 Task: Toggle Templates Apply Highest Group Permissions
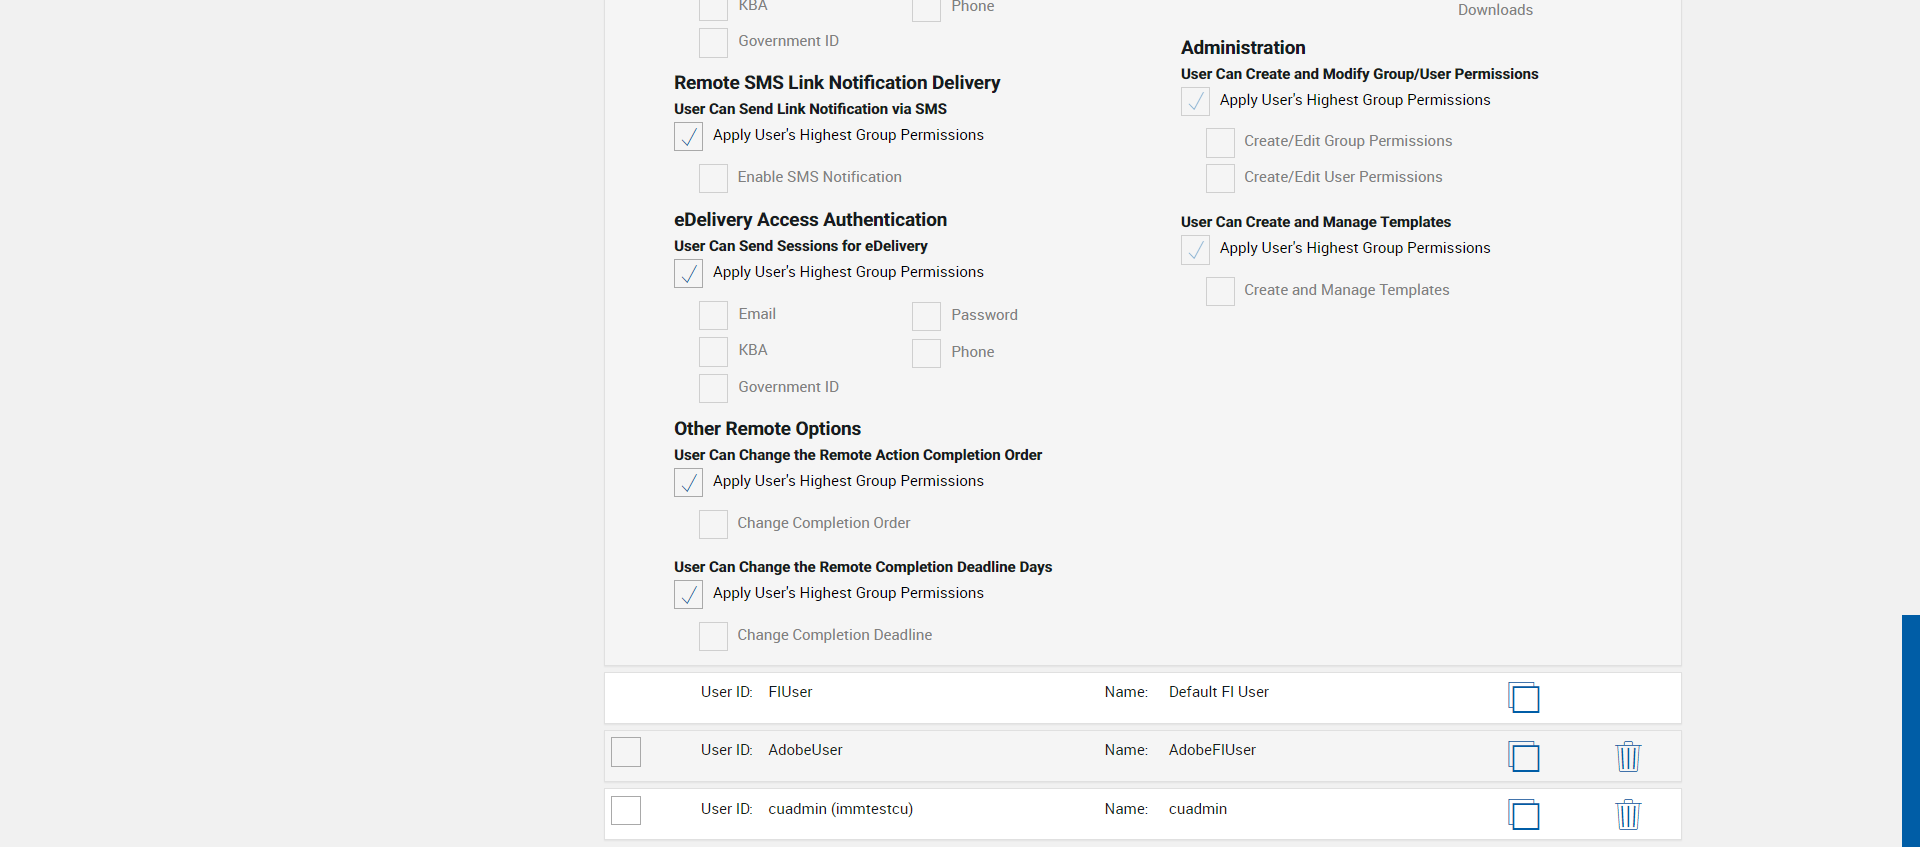(1195, 249)
